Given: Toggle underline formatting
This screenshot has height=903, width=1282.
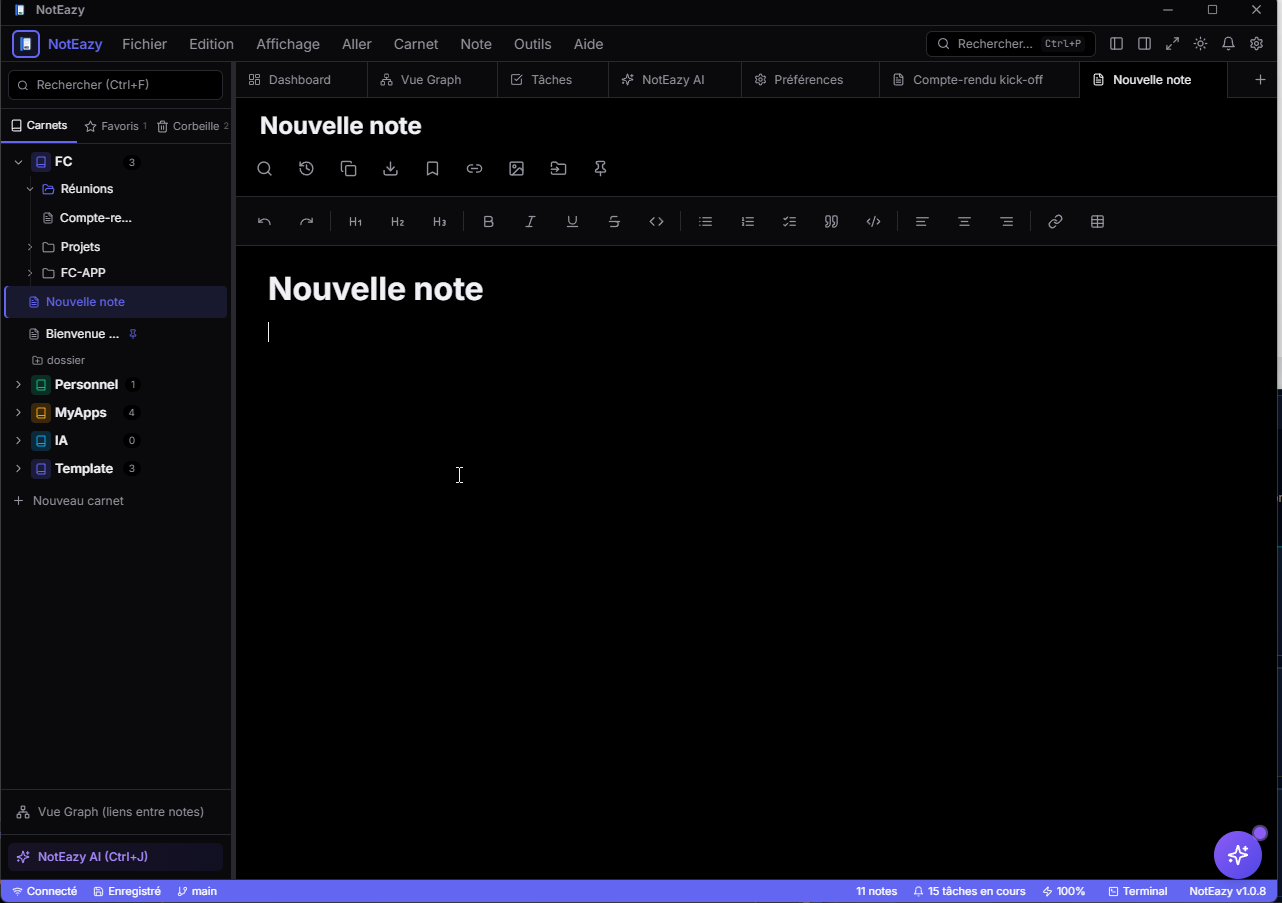Looking at the screenshot, I should tap(572, 222).
